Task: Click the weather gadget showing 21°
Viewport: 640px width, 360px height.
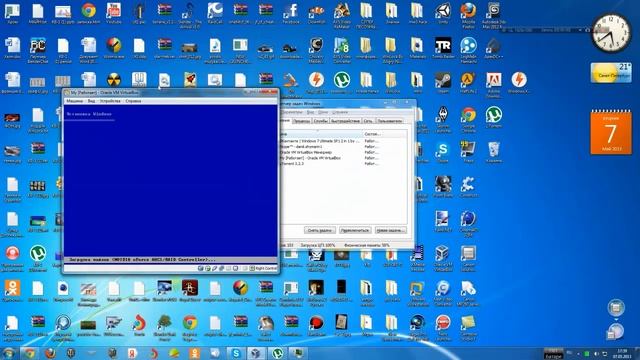Action: click(611, 72)
